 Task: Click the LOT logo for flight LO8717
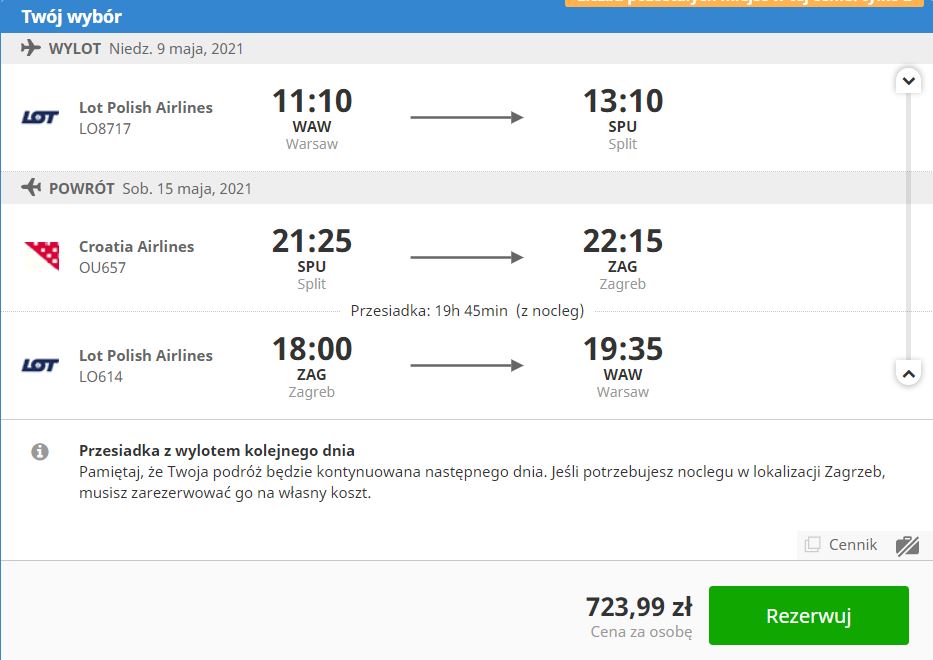coord(40,117)
